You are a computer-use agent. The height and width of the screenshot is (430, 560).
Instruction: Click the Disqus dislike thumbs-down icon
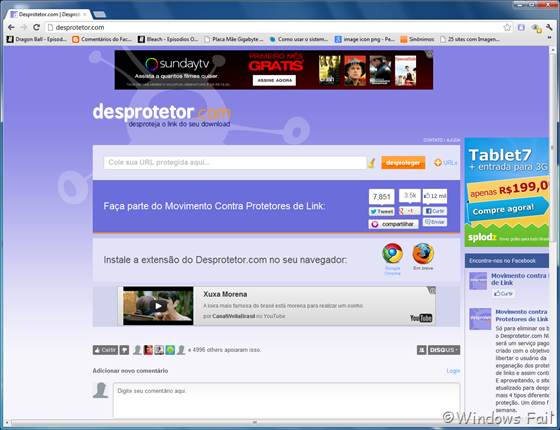pyautogui.click(x=124, y=350)
